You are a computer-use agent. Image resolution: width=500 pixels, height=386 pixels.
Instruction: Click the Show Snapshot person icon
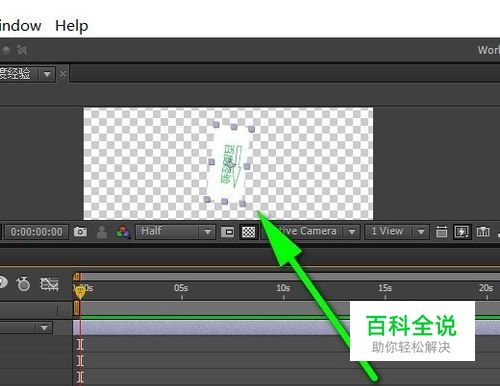point(102,232)
